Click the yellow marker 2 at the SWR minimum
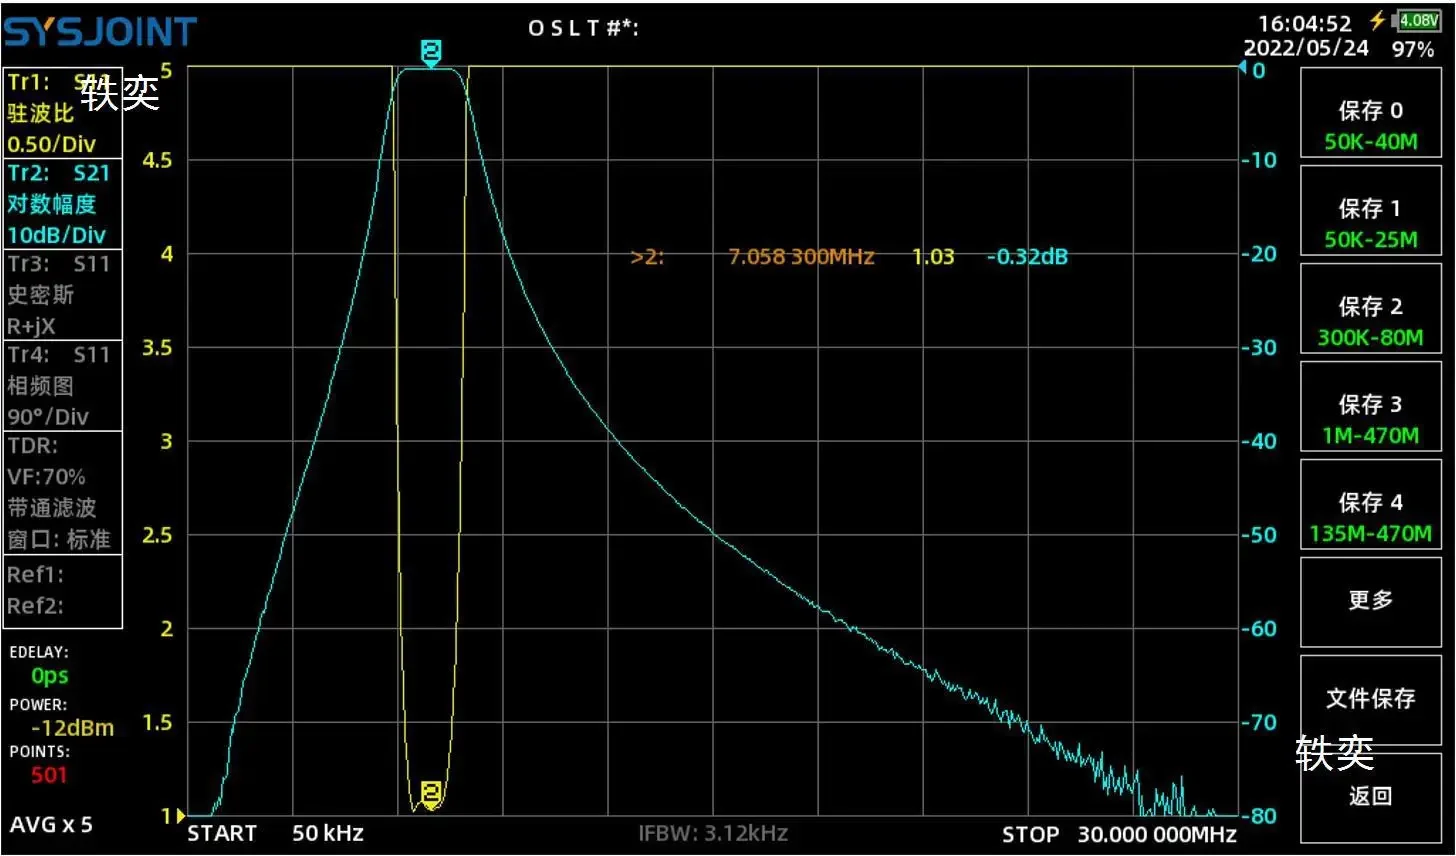This screenshot has width=1456, height=856. coord(431,794)
